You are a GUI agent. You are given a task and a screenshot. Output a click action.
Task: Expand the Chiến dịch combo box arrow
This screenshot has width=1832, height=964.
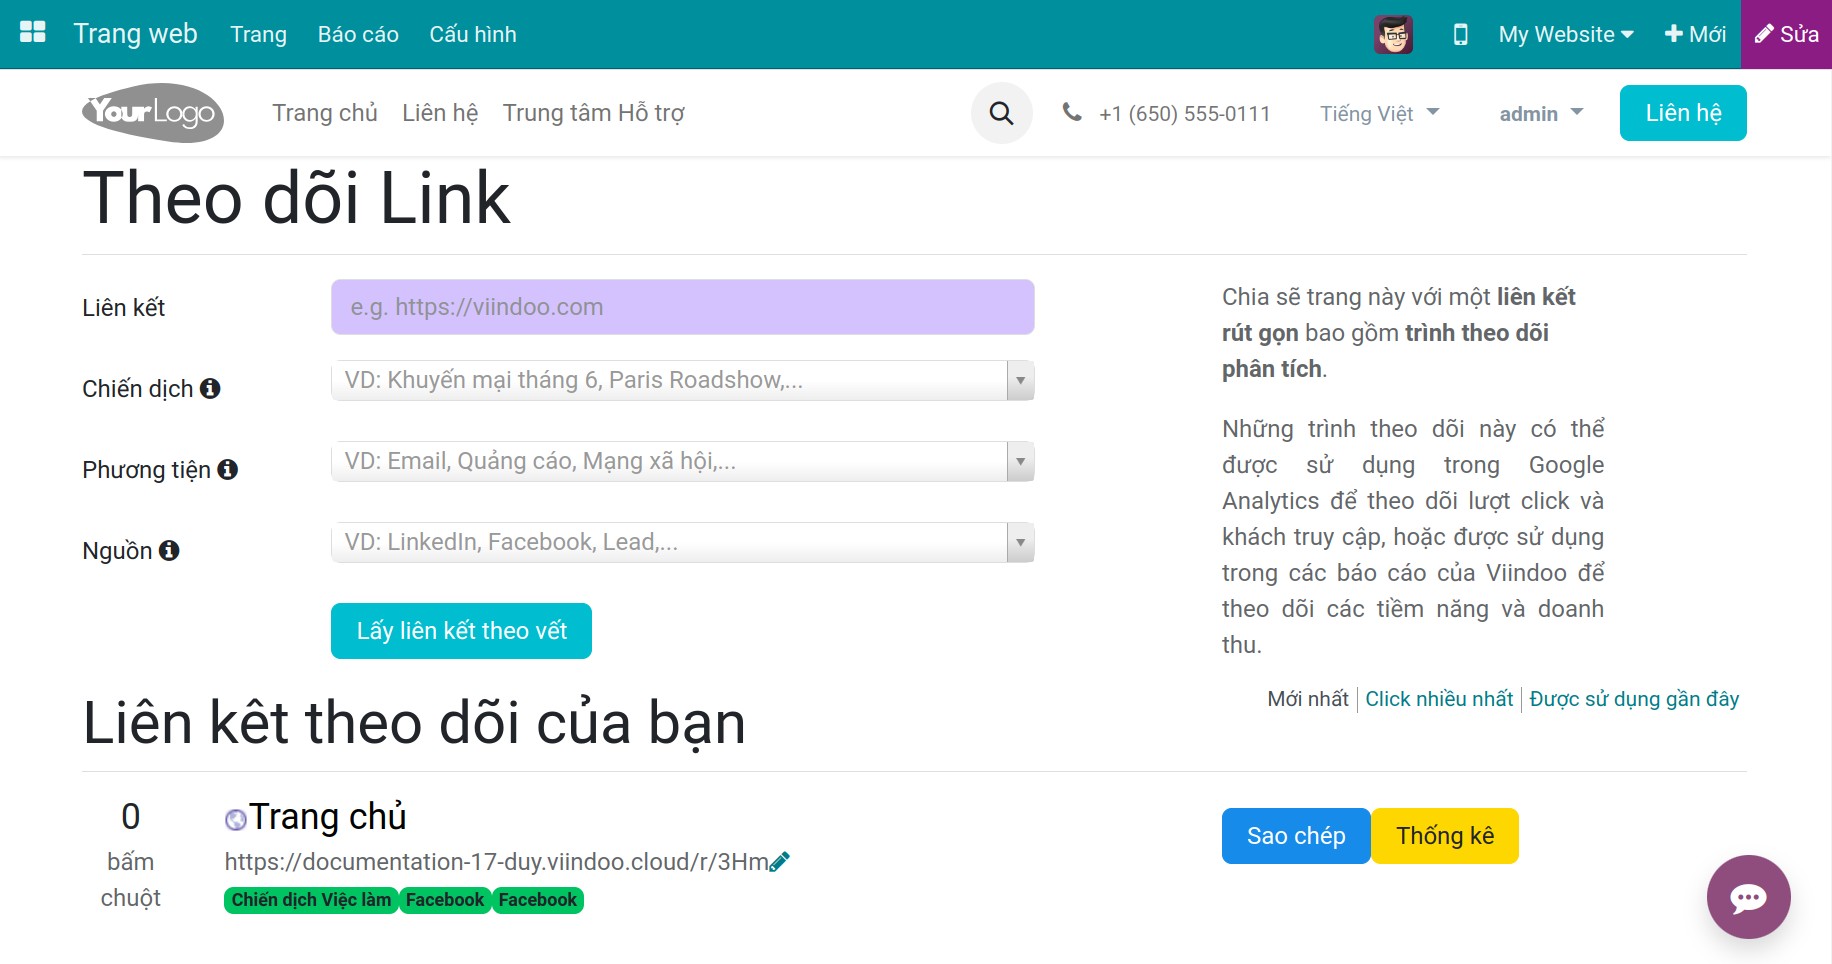point(1020,380)
